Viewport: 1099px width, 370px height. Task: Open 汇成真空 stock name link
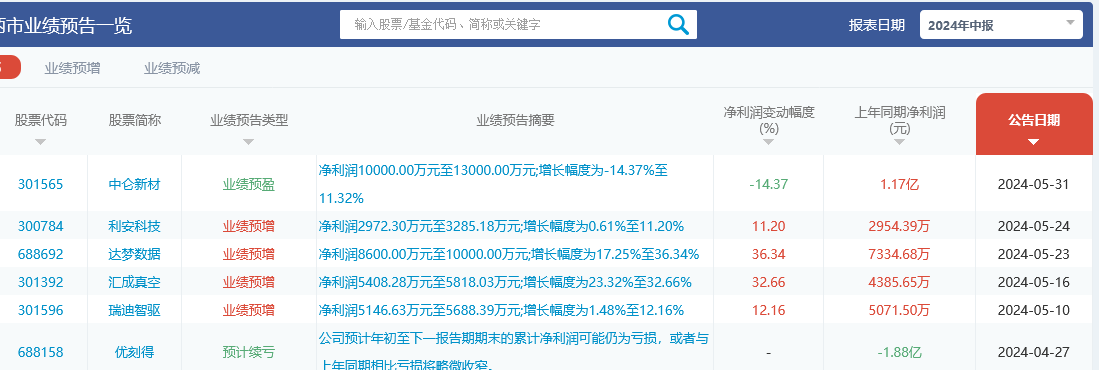pyautogui.click(x=135, y=282)
